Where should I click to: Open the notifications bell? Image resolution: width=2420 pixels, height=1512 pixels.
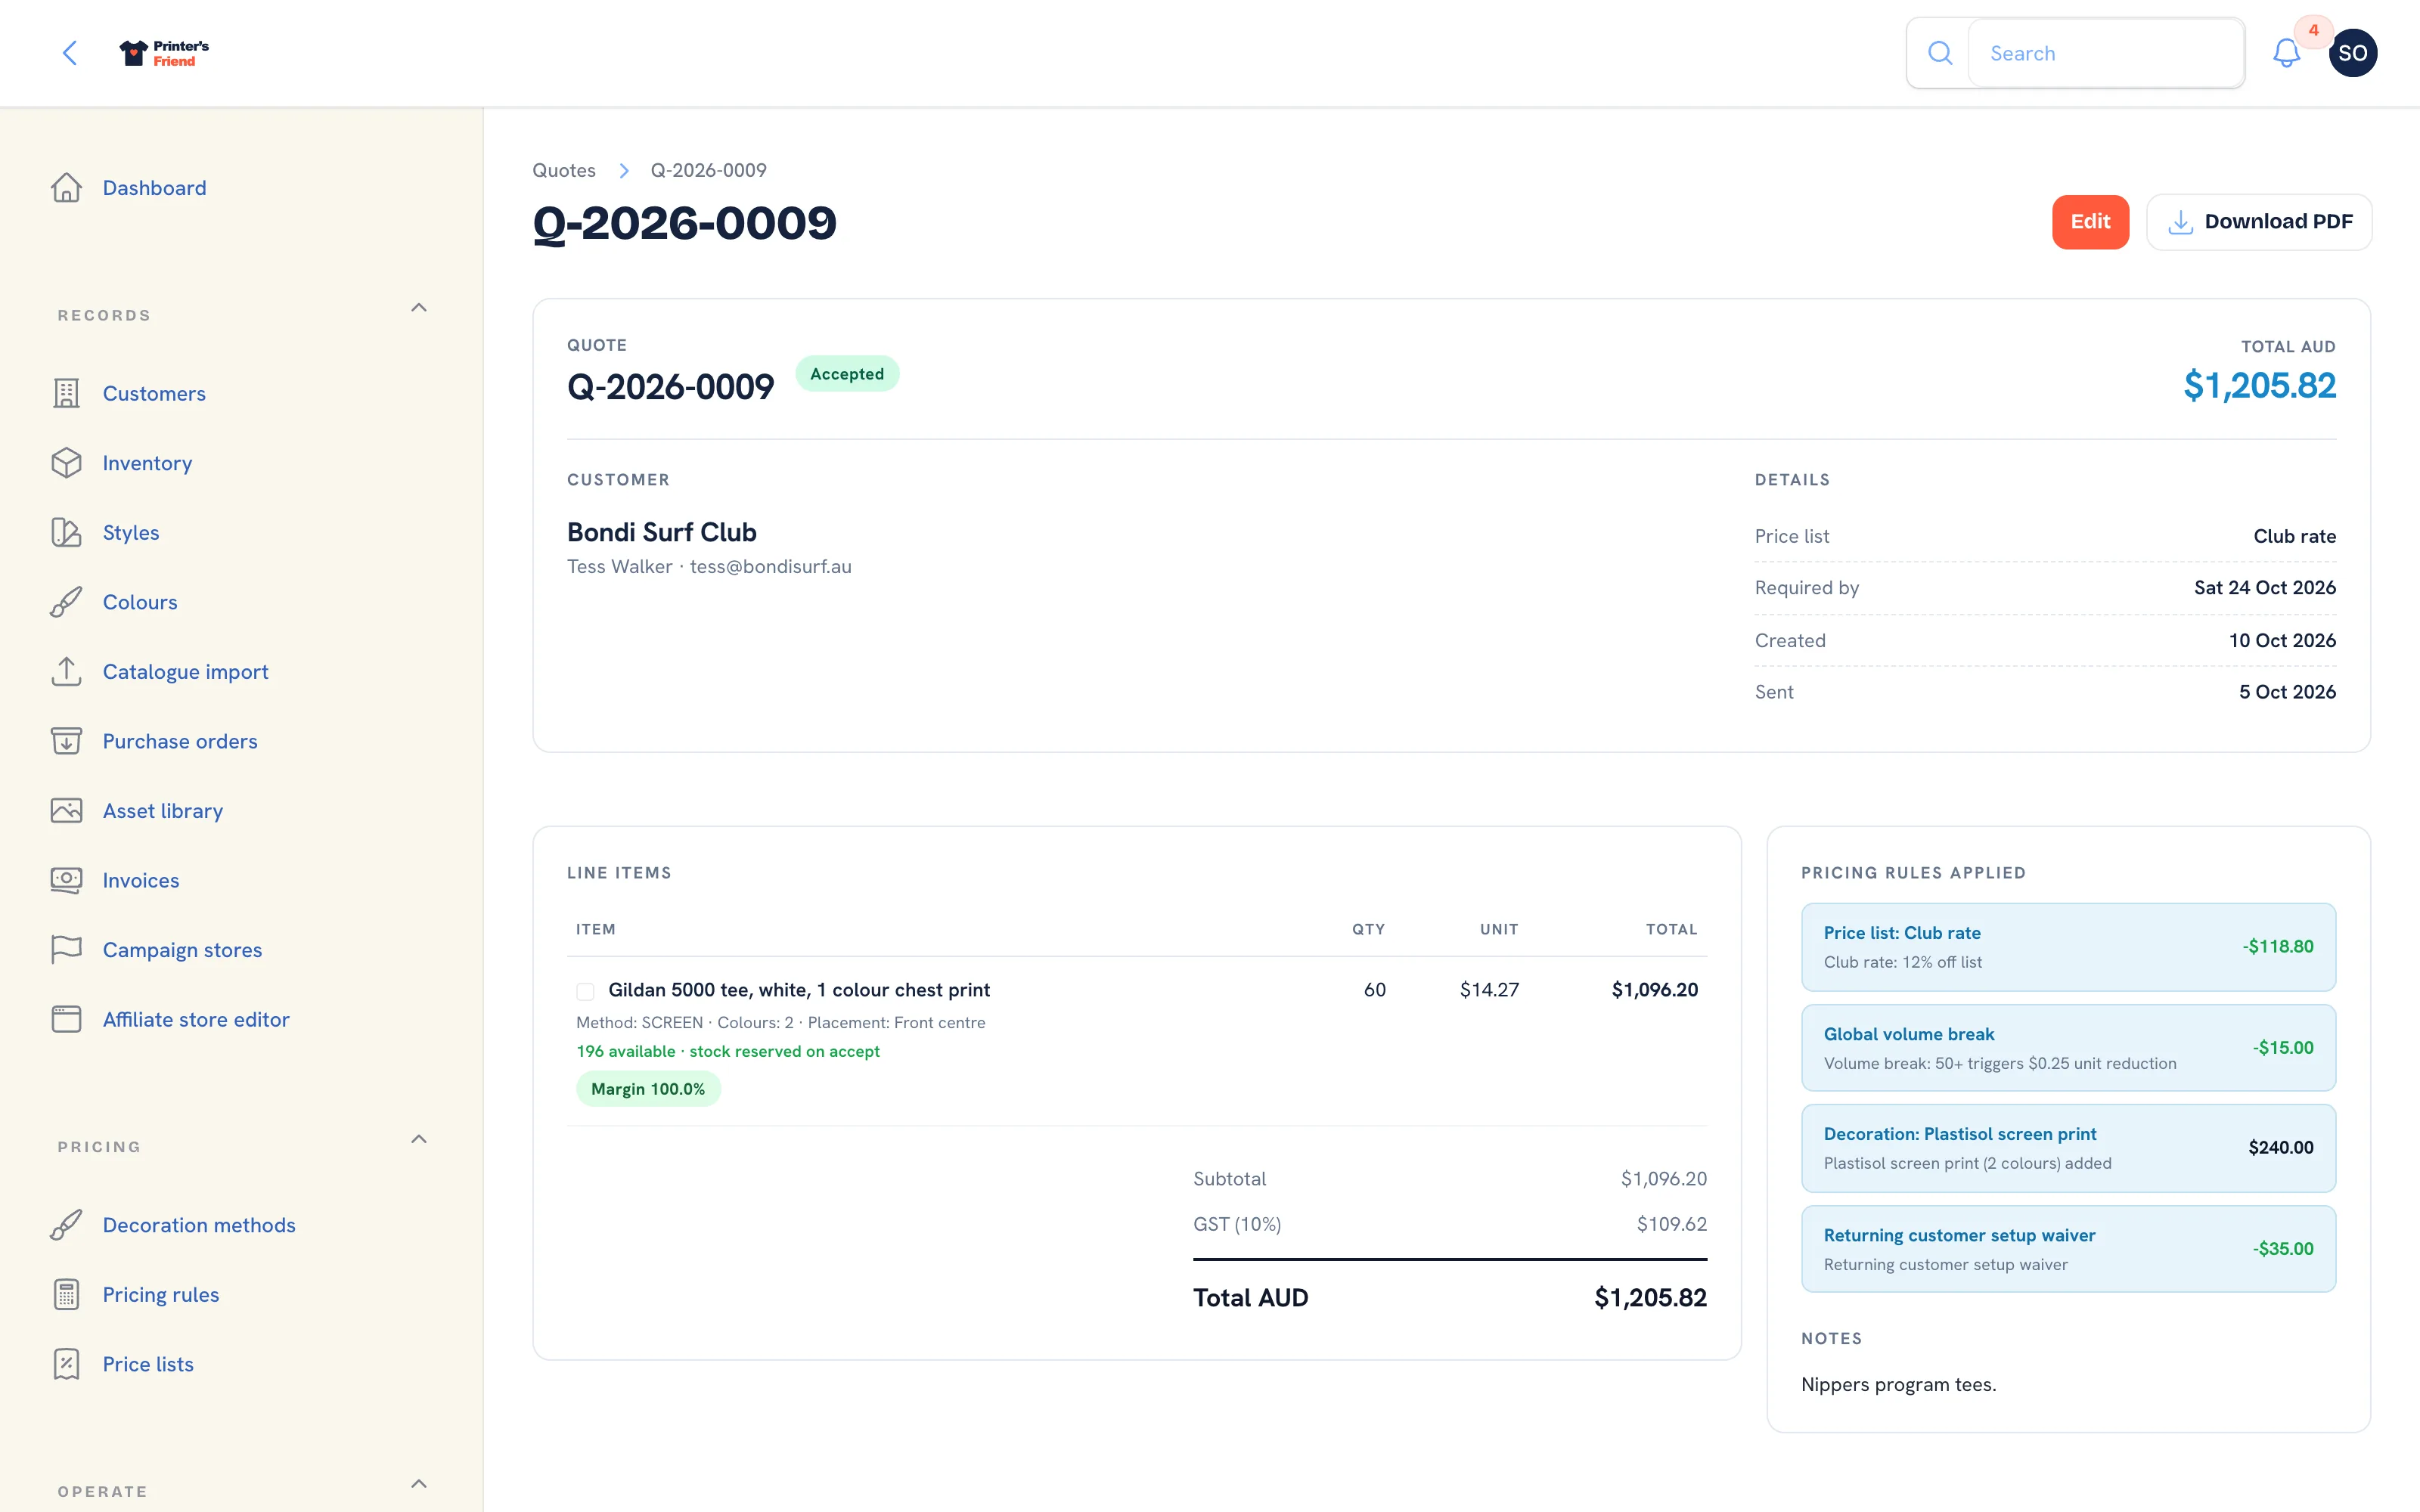(x=2286, y=53)
